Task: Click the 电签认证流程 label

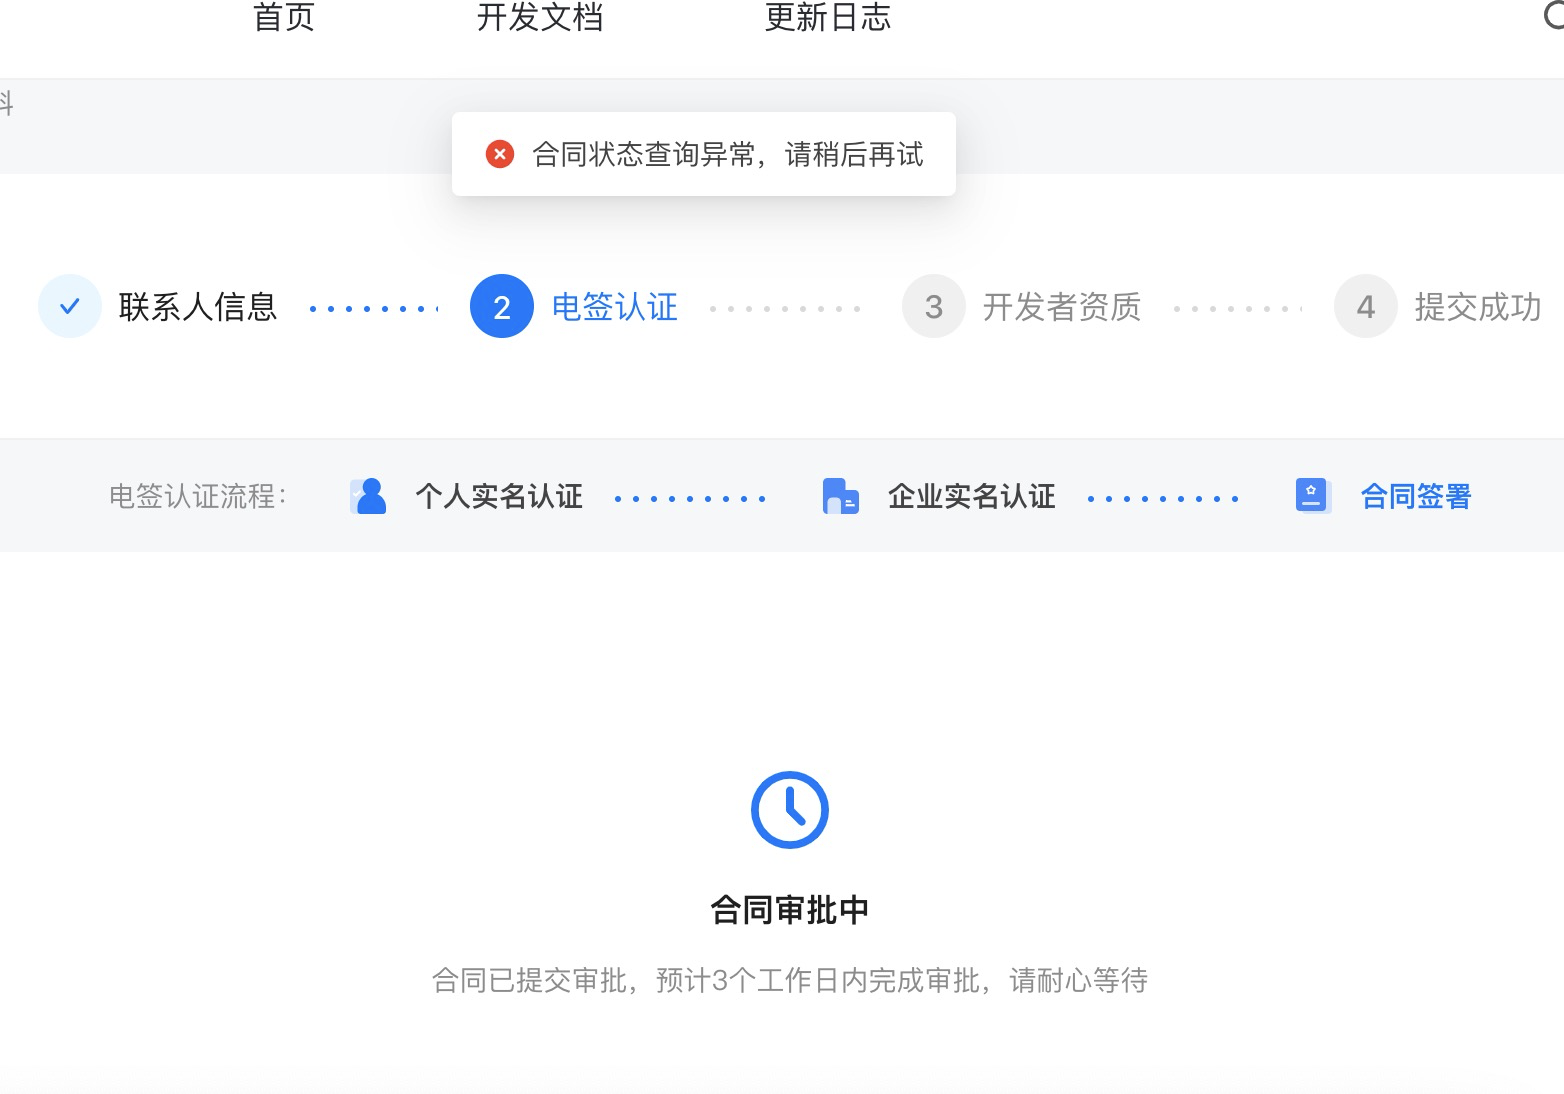Action: [x=198, y=496]
